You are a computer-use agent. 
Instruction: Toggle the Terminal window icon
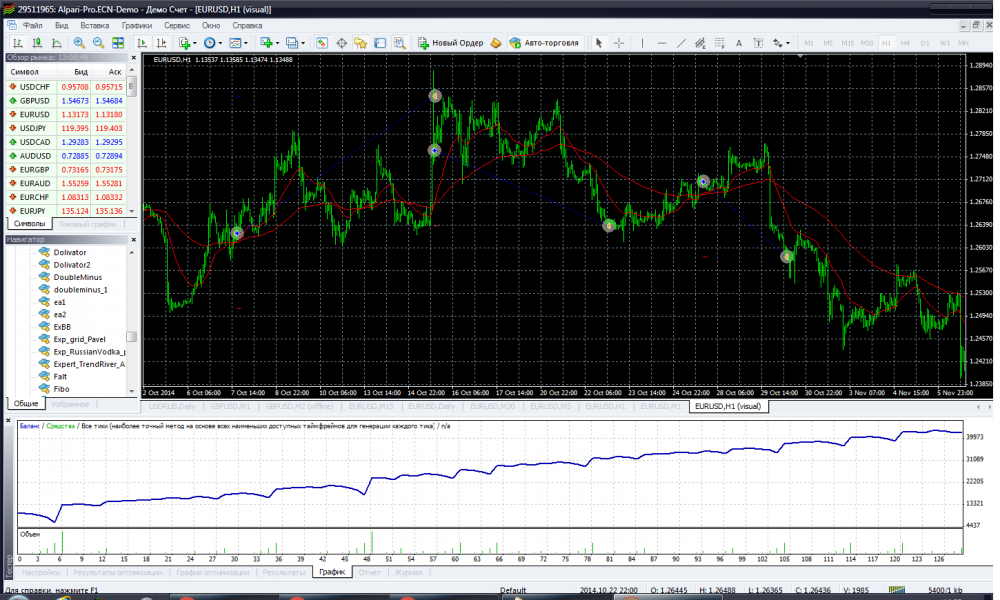click(379, 43)
